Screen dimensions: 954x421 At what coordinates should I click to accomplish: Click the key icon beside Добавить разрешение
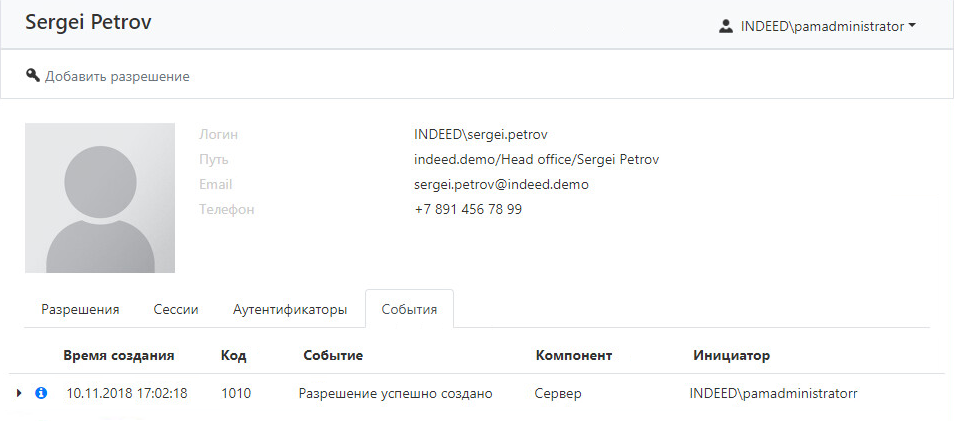point(33,75)
